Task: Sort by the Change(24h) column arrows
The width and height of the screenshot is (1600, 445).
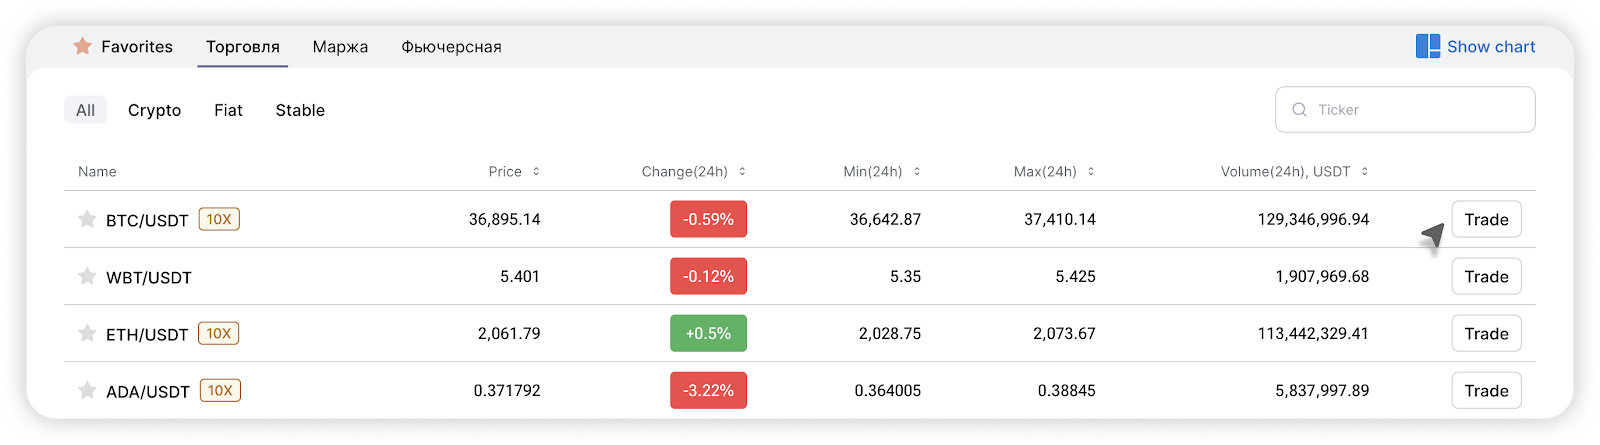Action: pos(742,172)
